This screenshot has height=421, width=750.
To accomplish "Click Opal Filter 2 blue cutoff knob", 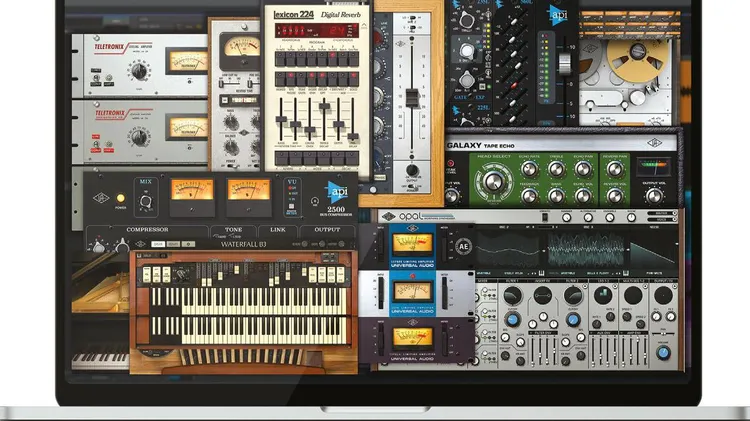I will [573, 320].
